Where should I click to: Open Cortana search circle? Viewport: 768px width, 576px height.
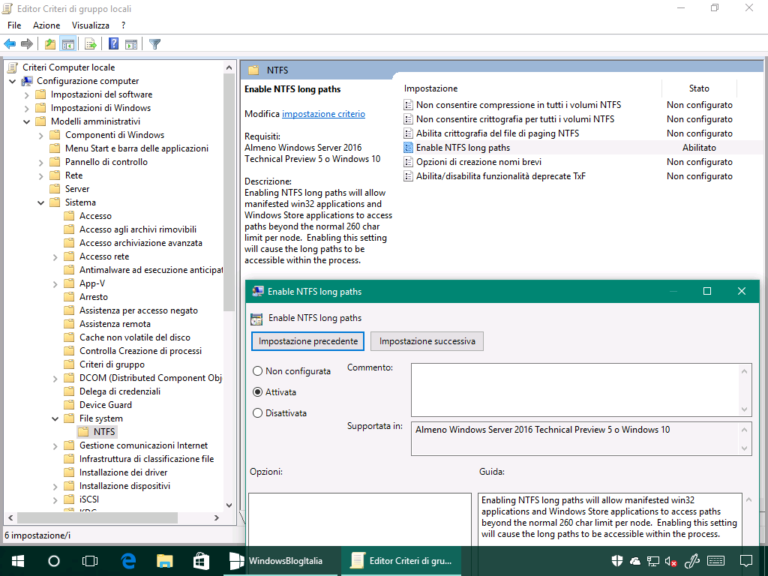(x=54, y=561)
